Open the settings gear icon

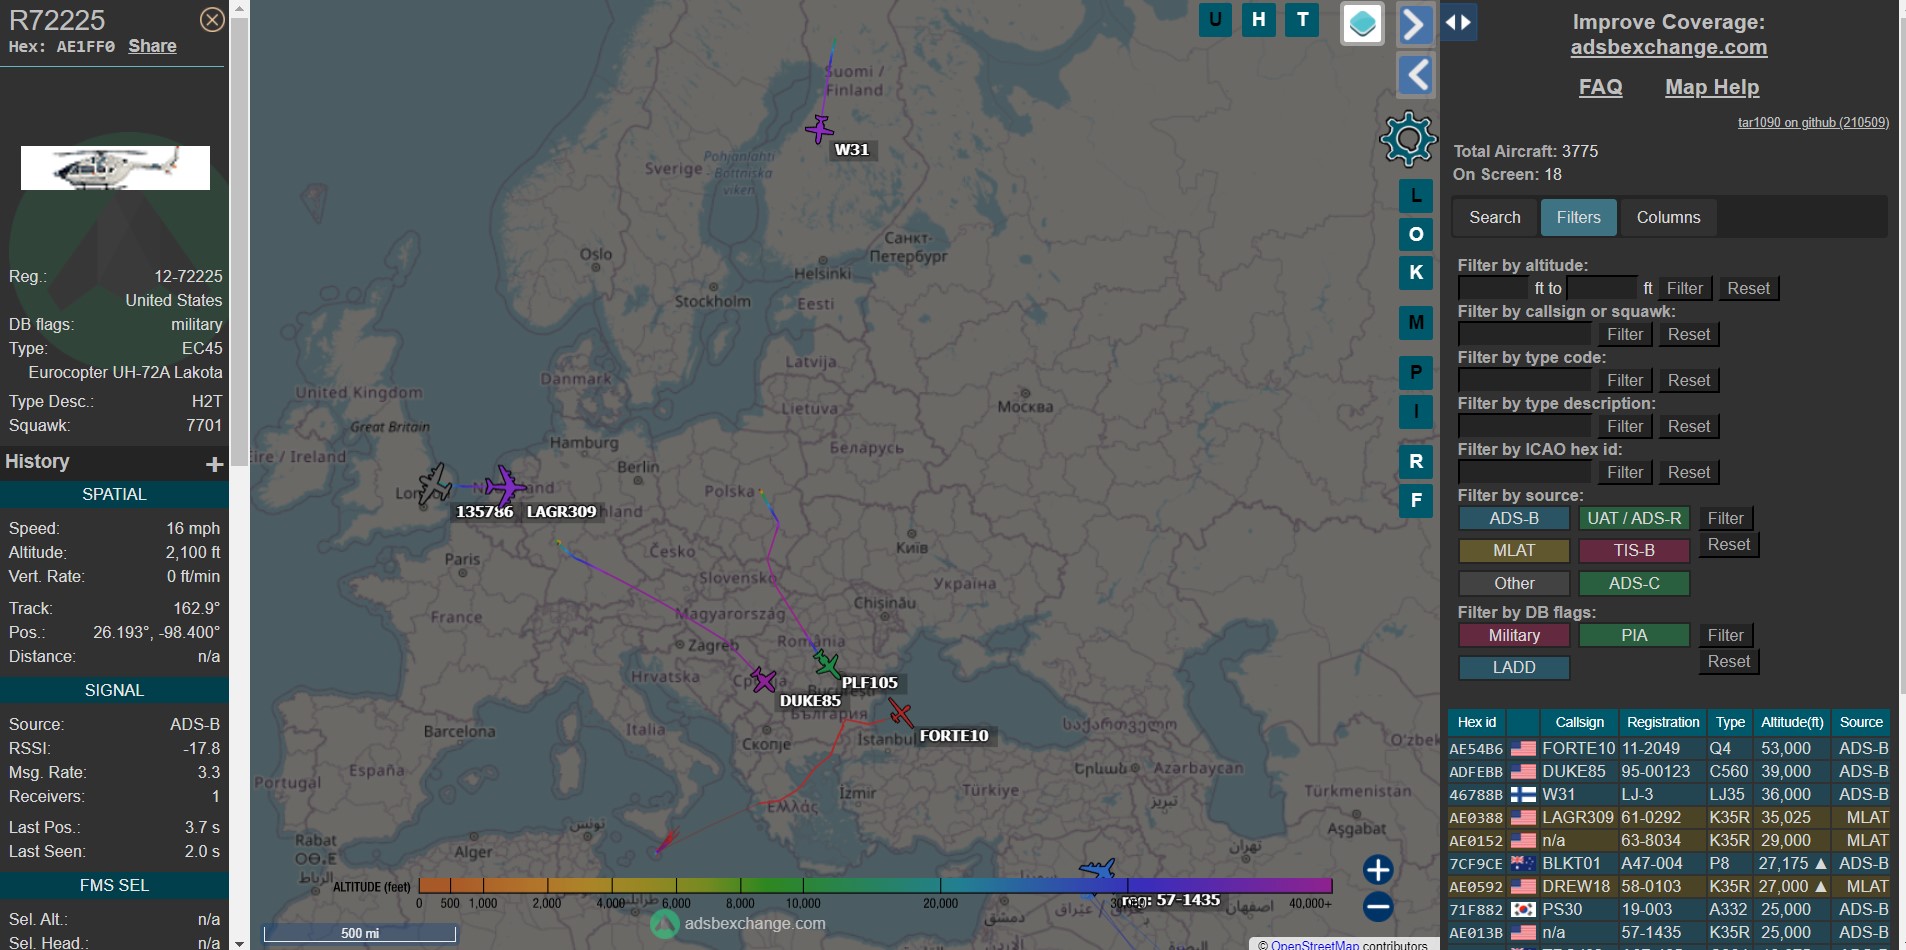click(1408, 138)
